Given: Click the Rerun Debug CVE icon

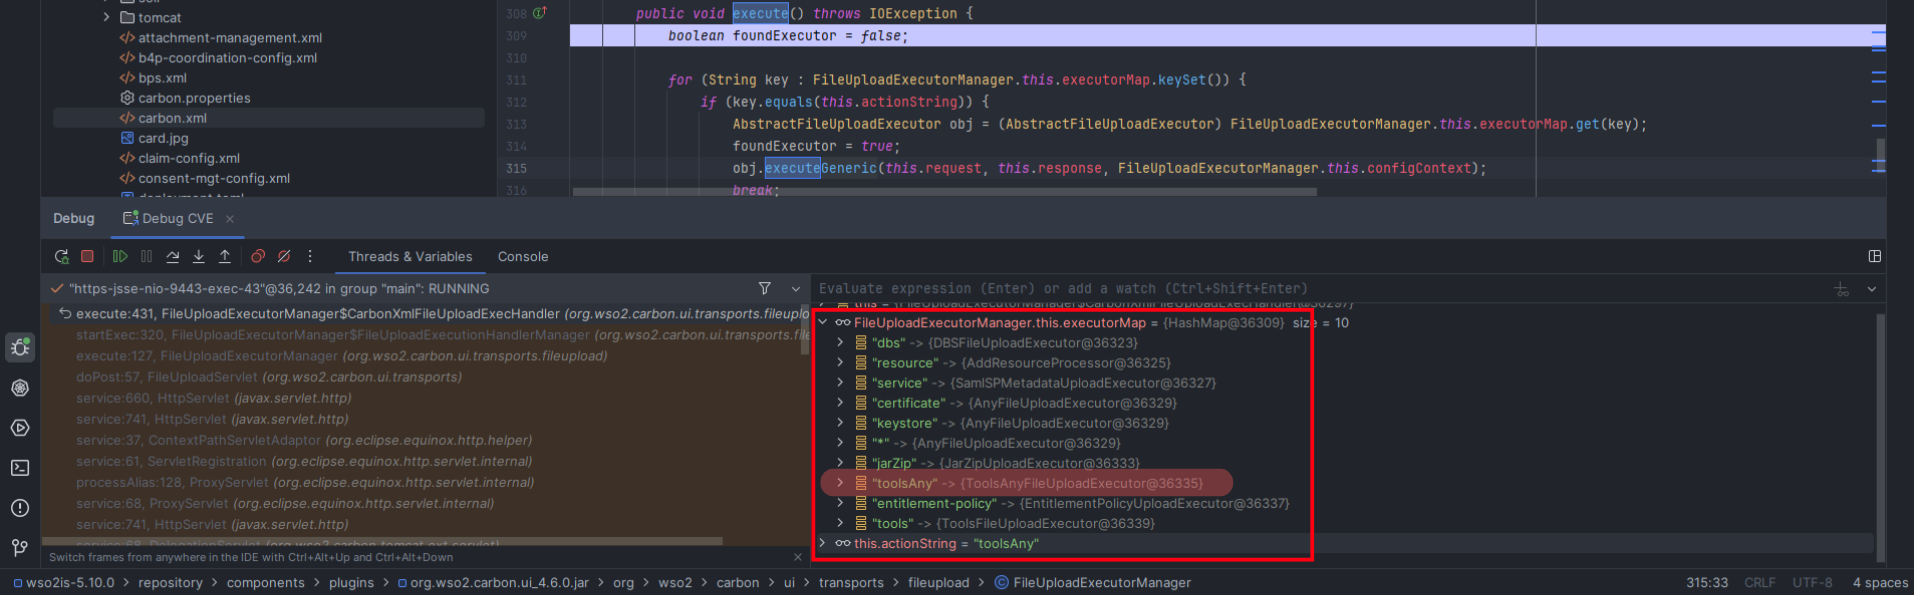Looking at the screenshot, I should [62, 257].
